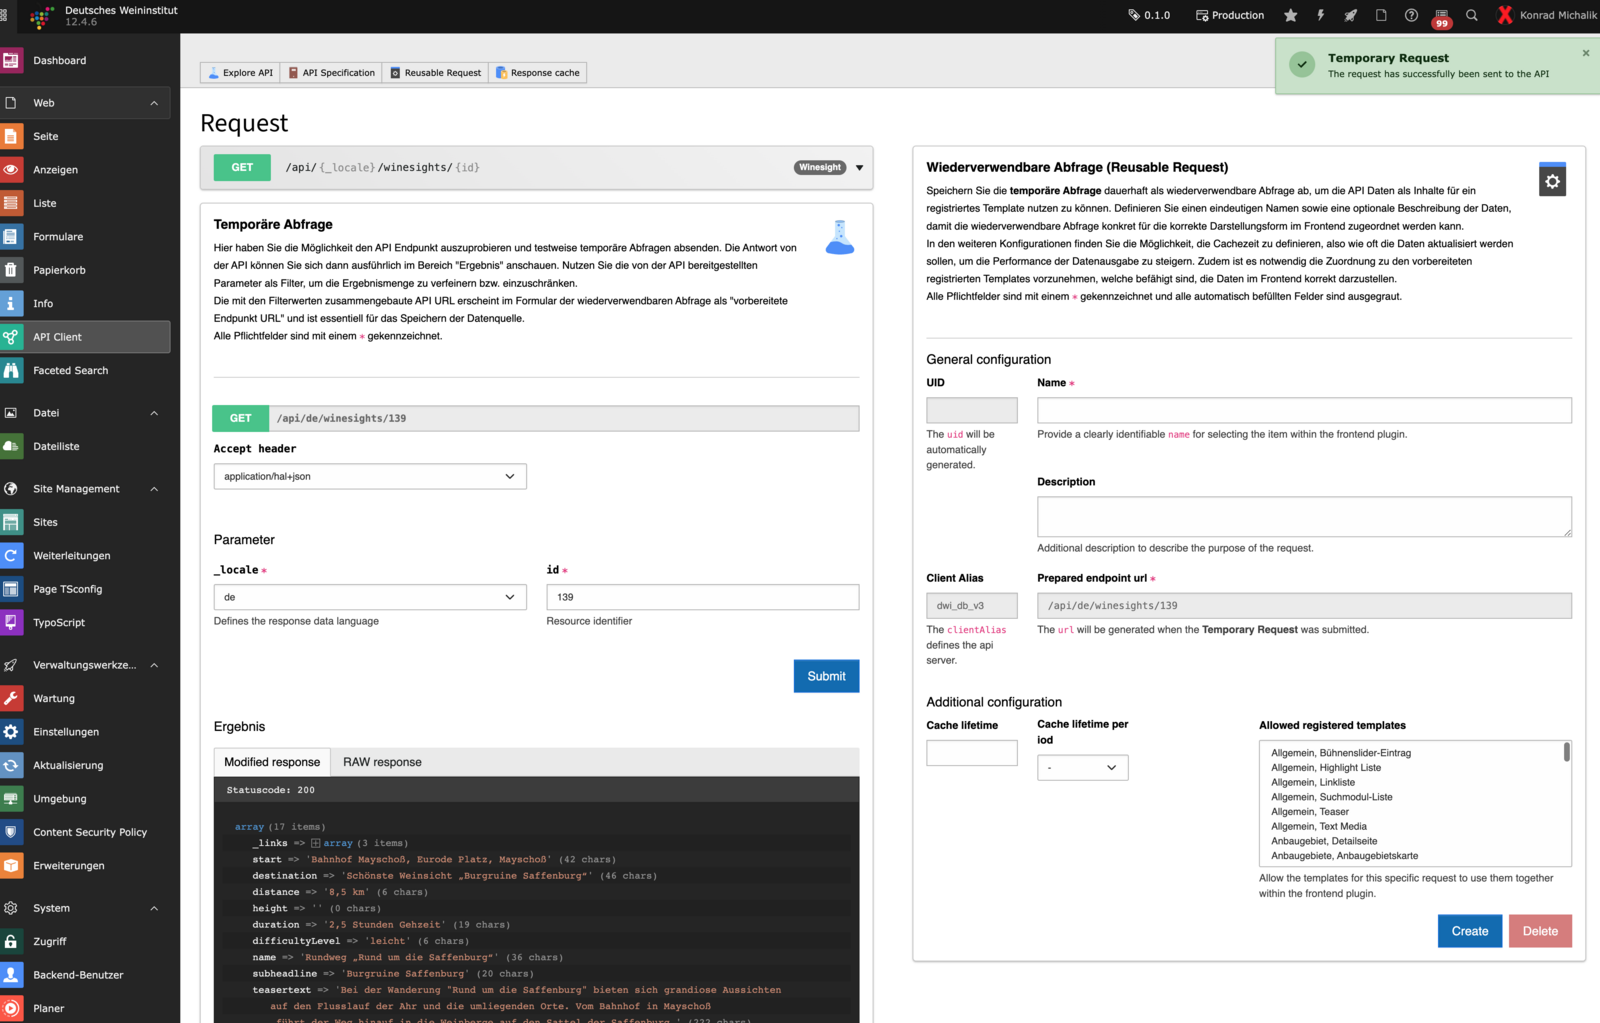Open the help question mark icon
The height and width of the screenshot is (1023, 1600).
[x=1411, y=15]
